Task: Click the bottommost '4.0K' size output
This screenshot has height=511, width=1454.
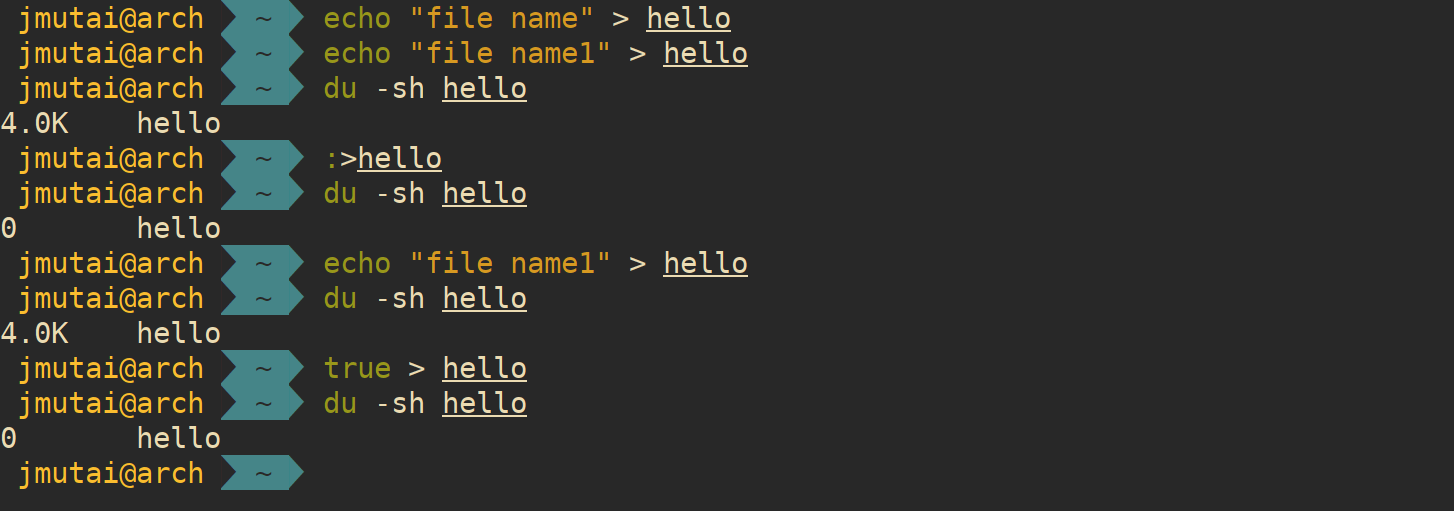Action: 34,333
